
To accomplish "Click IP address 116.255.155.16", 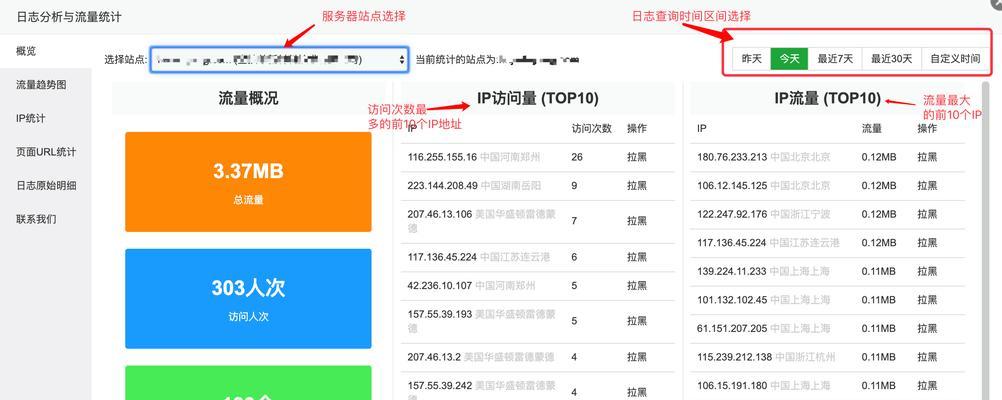I will [442, 157].
